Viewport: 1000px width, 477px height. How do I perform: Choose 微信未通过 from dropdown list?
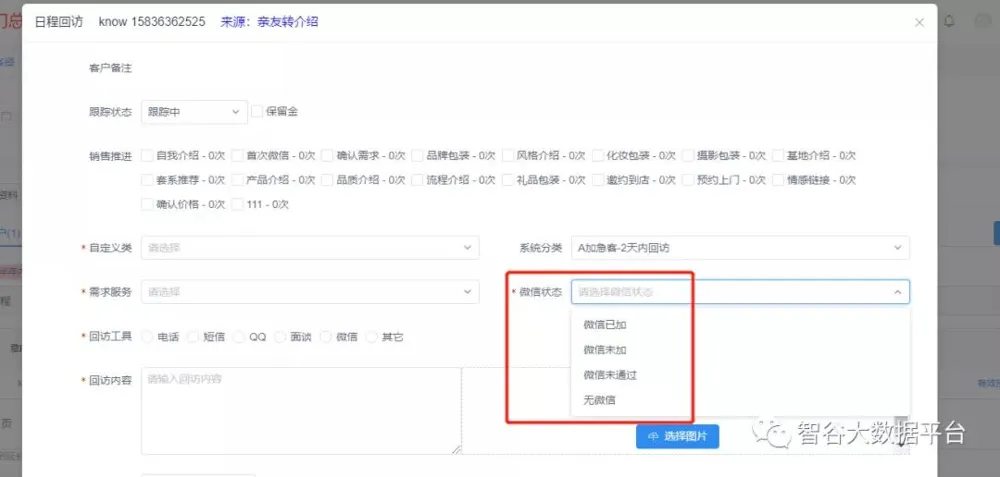coord(610,375)
